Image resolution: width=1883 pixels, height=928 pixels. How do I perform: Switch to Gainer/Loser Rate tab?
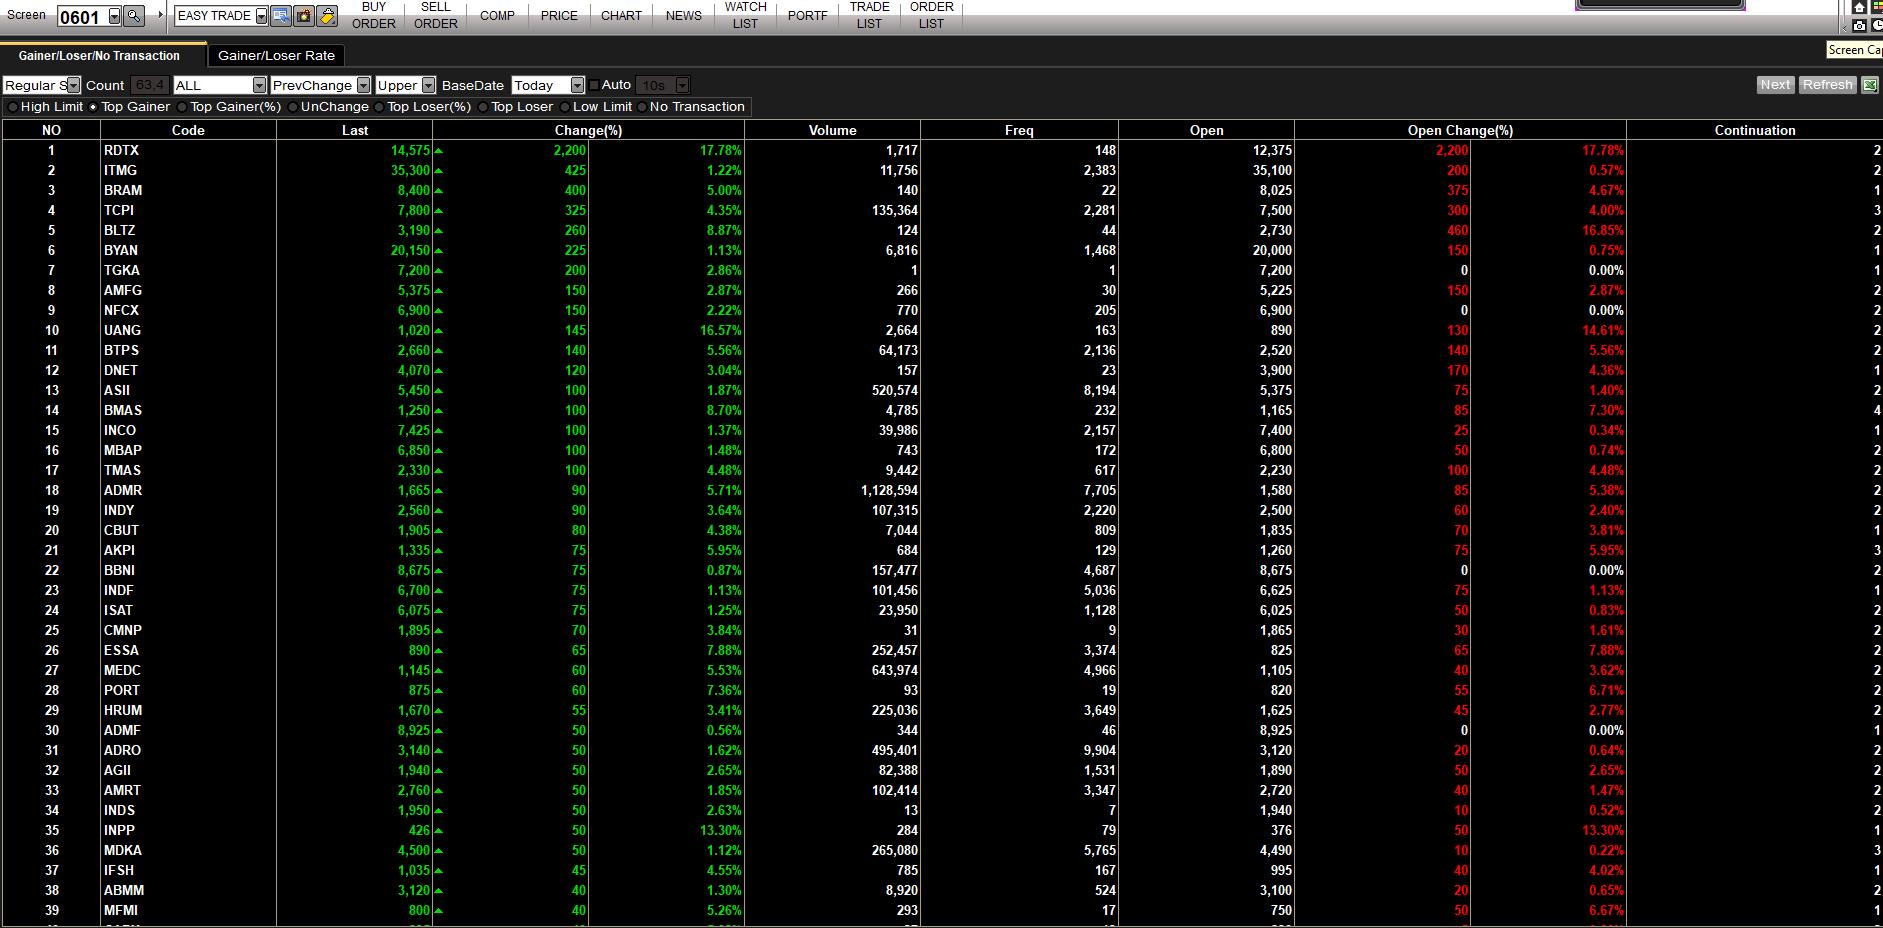click(x=277, y=56)
